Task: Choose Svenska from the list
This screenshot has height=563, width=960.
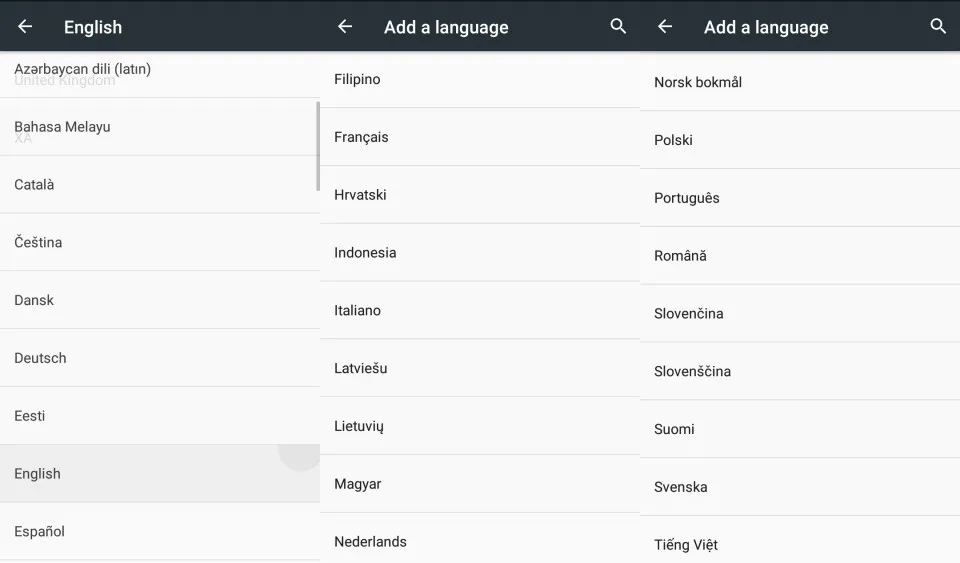Action: (x=800, y=487)
